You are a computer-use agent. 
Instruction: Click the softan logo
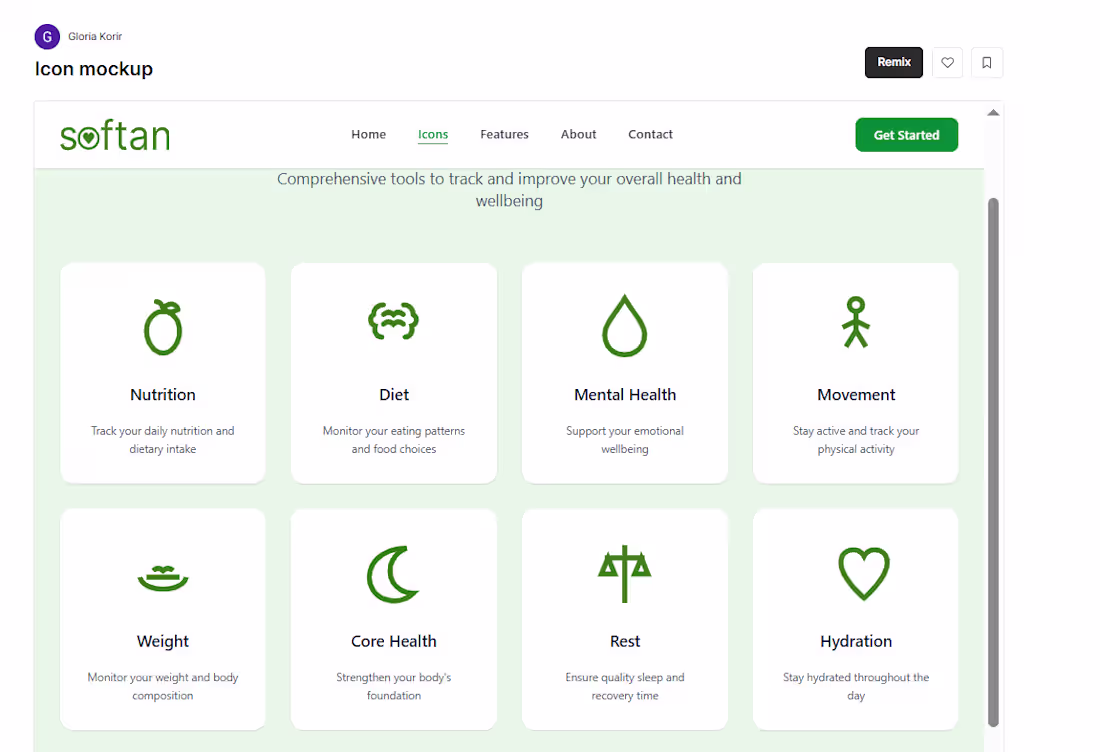point(115,135)
